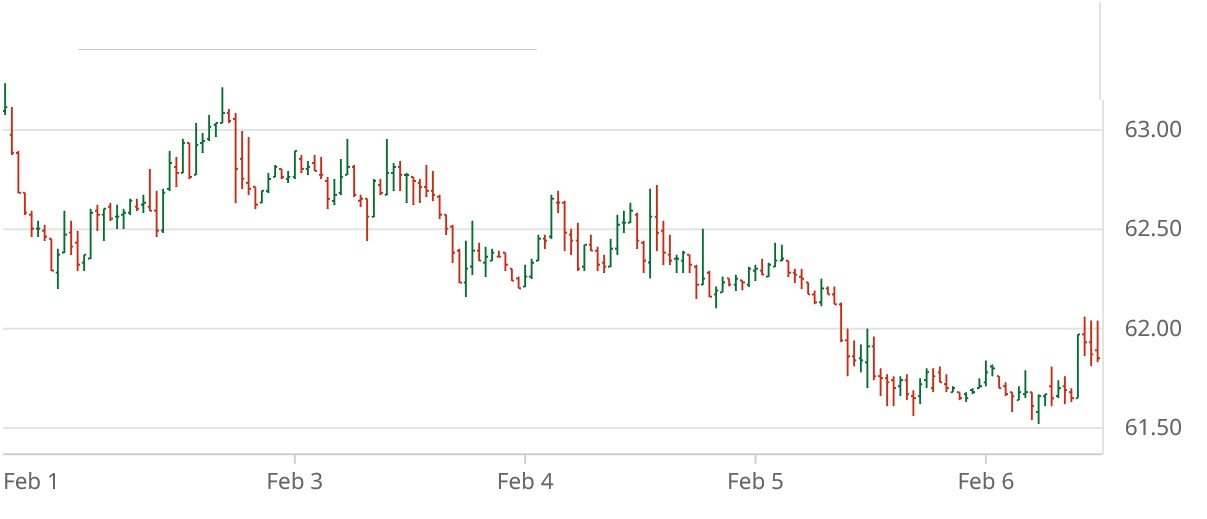This screenshot has height=519, width=1207.
Task: Click the lowest candle near 61.50 on Feb 6
Action: (1038, 408)
